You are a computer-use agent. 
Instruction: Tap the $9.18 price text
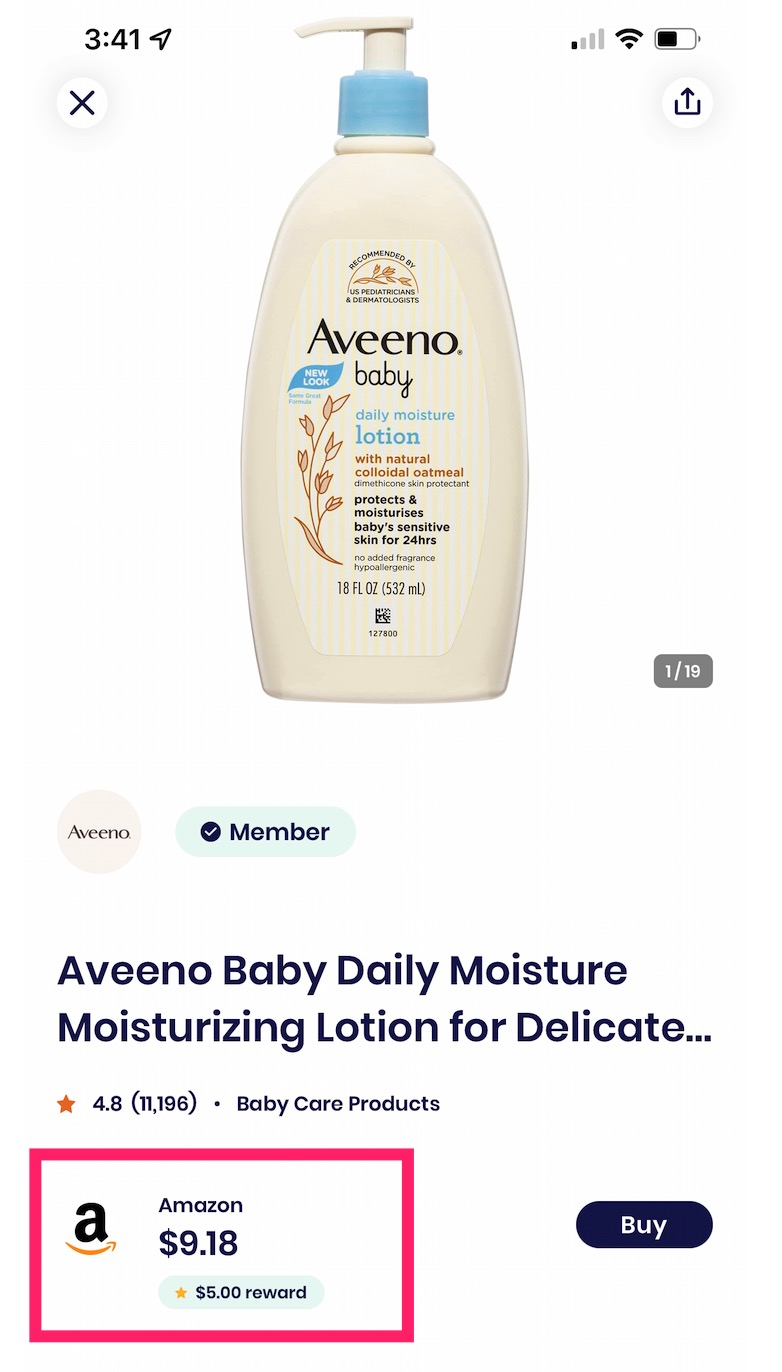click(198, 1244)
